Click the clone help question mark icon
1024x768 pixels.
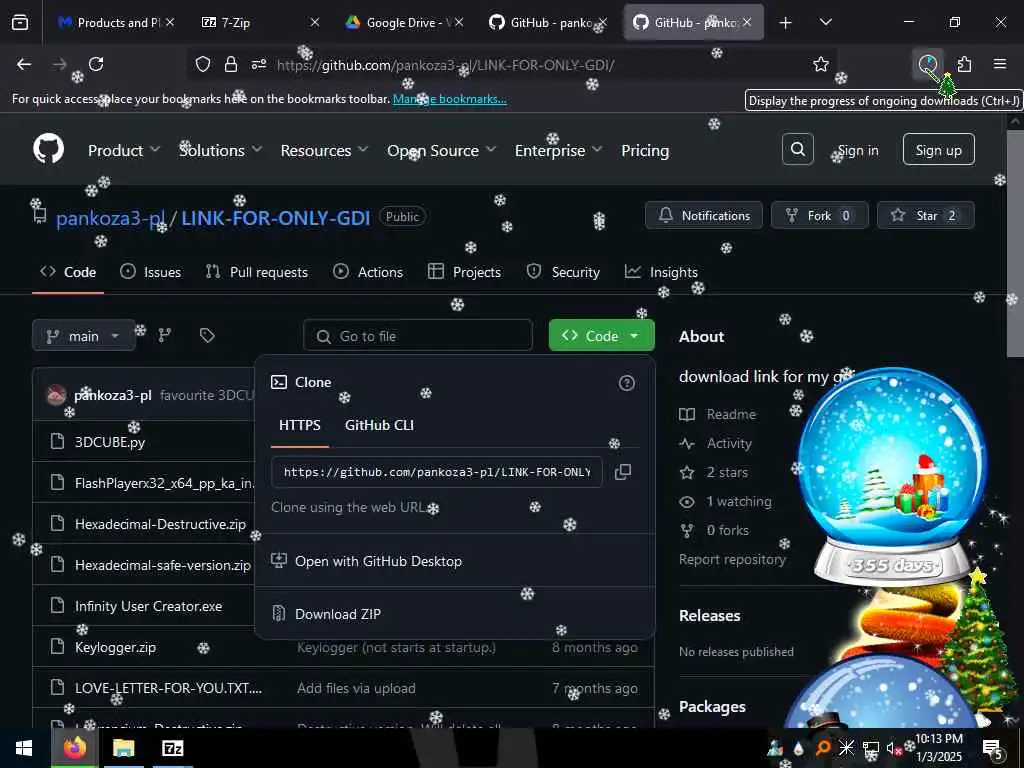click(626, 383)
